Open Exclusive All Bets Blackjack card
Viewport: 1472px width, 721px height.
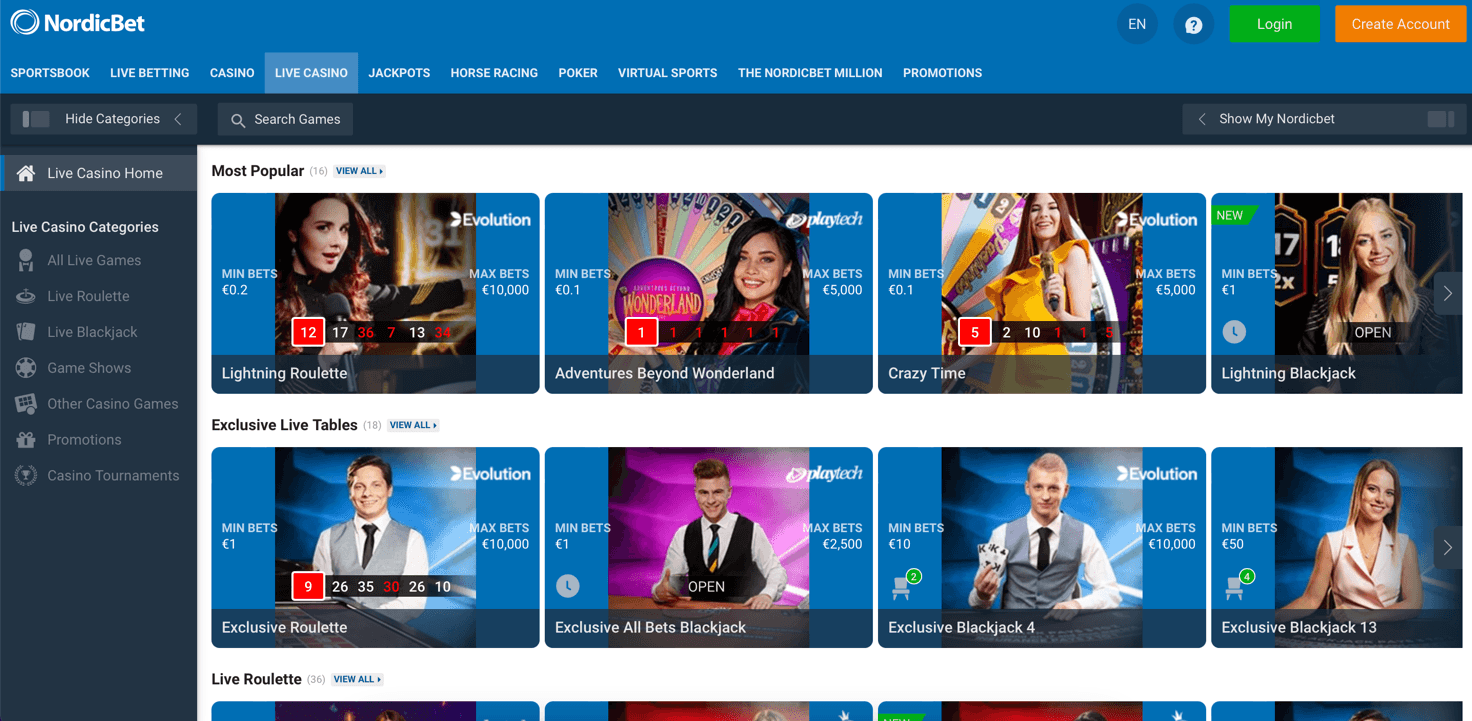[x=708, y=547]
